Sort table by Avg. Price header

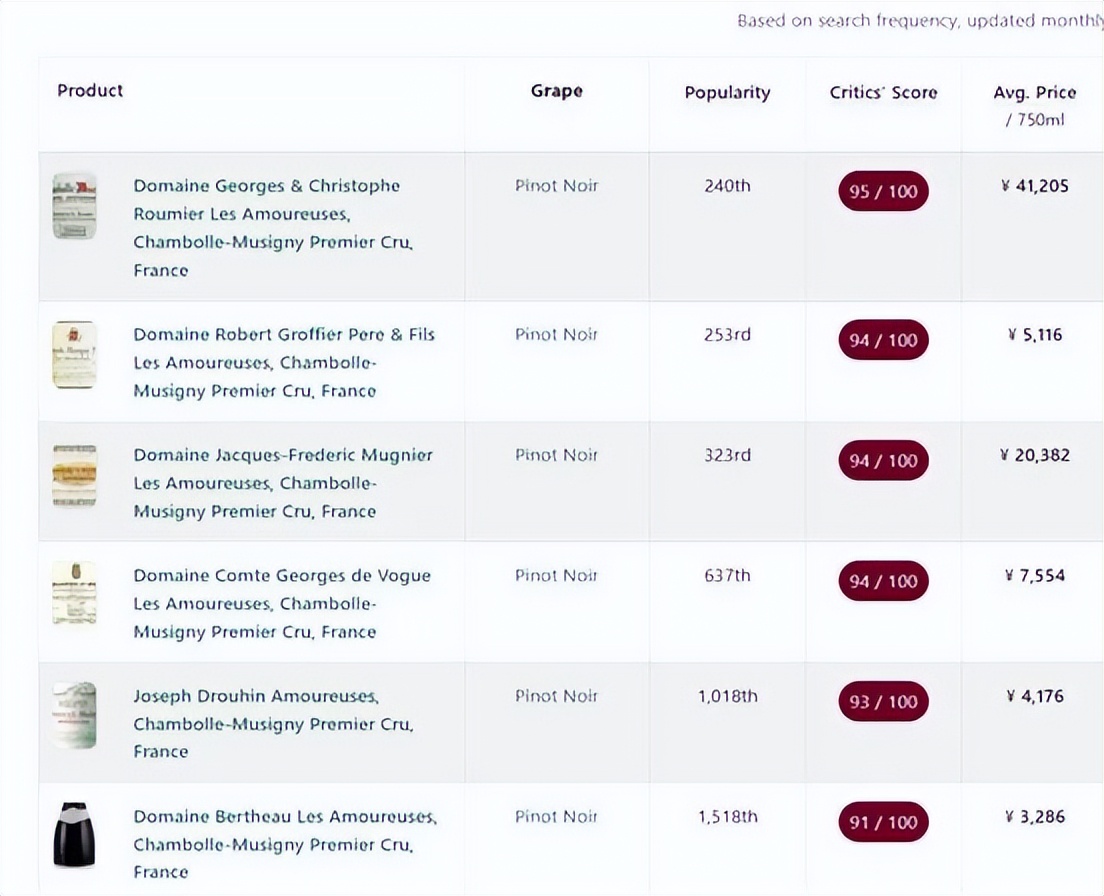(1034, 93)
